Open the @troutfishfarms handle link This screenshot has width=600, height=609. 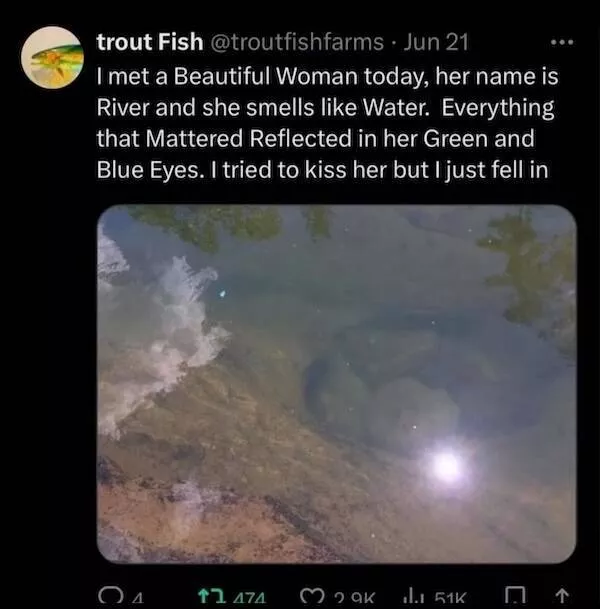point(295,41)
